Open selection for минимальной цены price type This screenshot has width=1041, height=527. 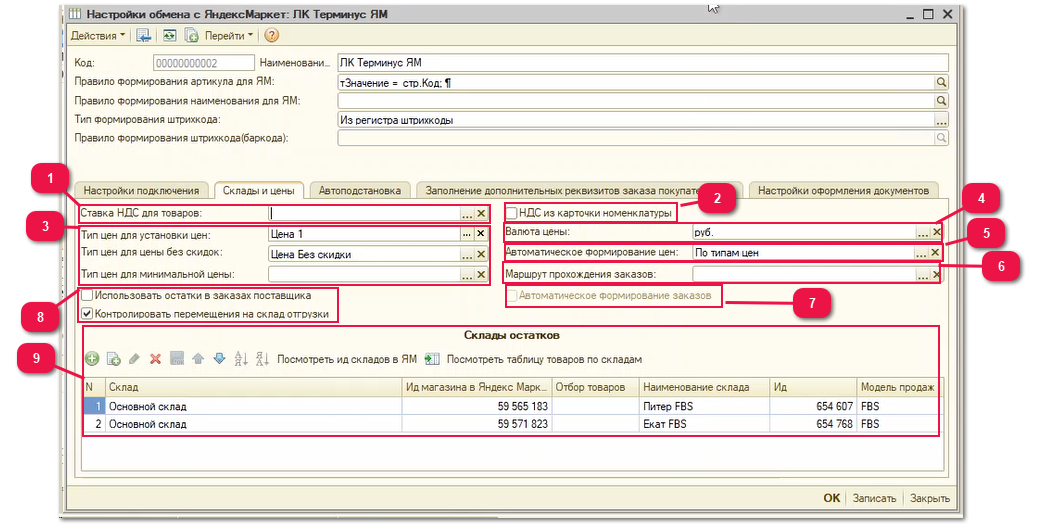tap(467, 274)
